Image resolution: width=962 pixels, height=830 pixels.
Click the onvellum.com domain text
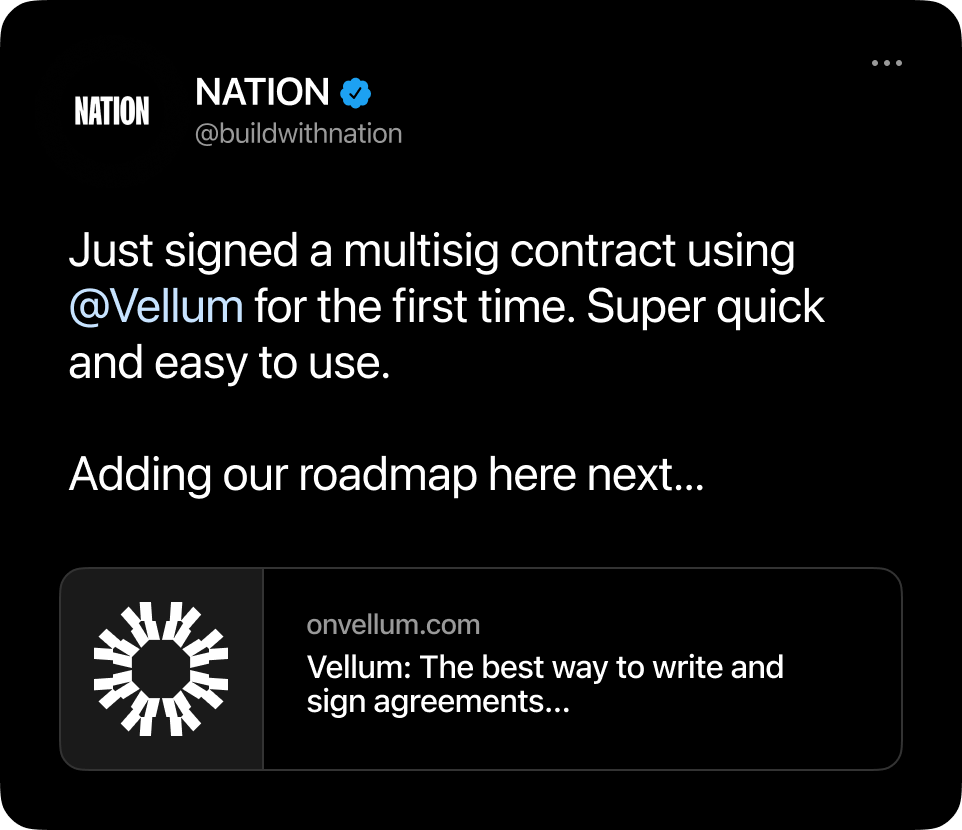point(393,625)
